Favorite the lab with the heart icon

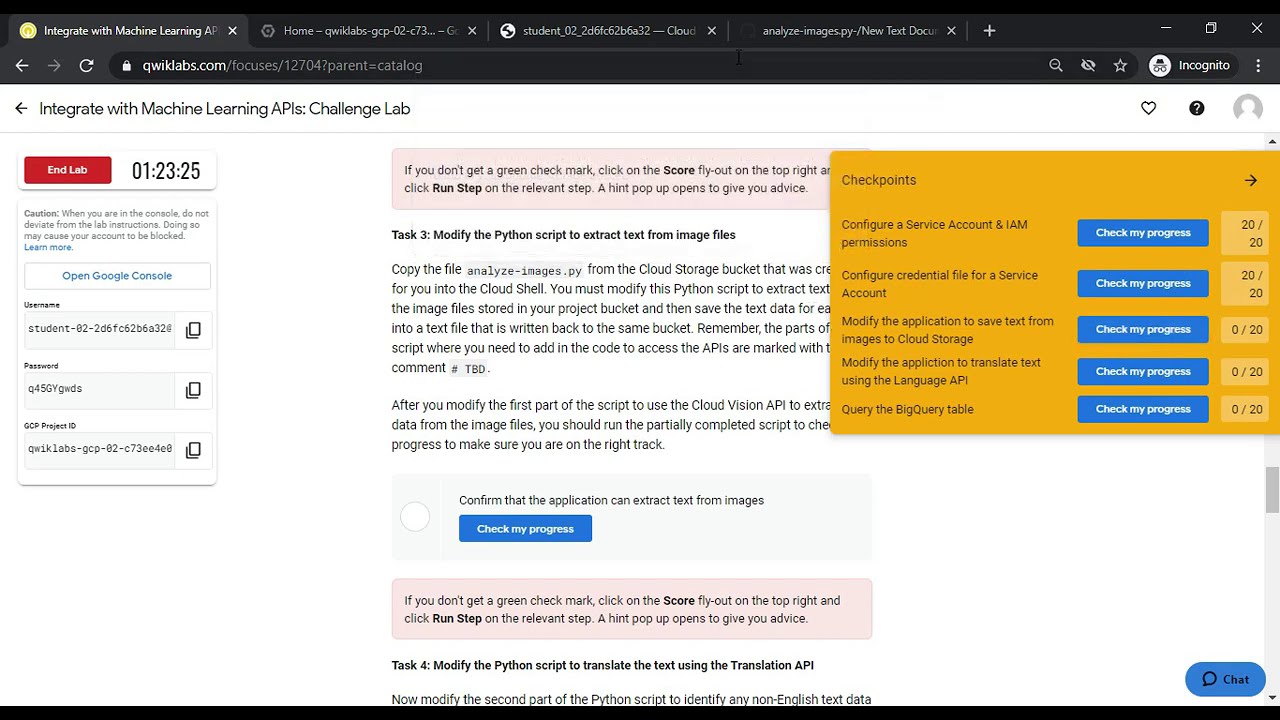(1148, 108)
